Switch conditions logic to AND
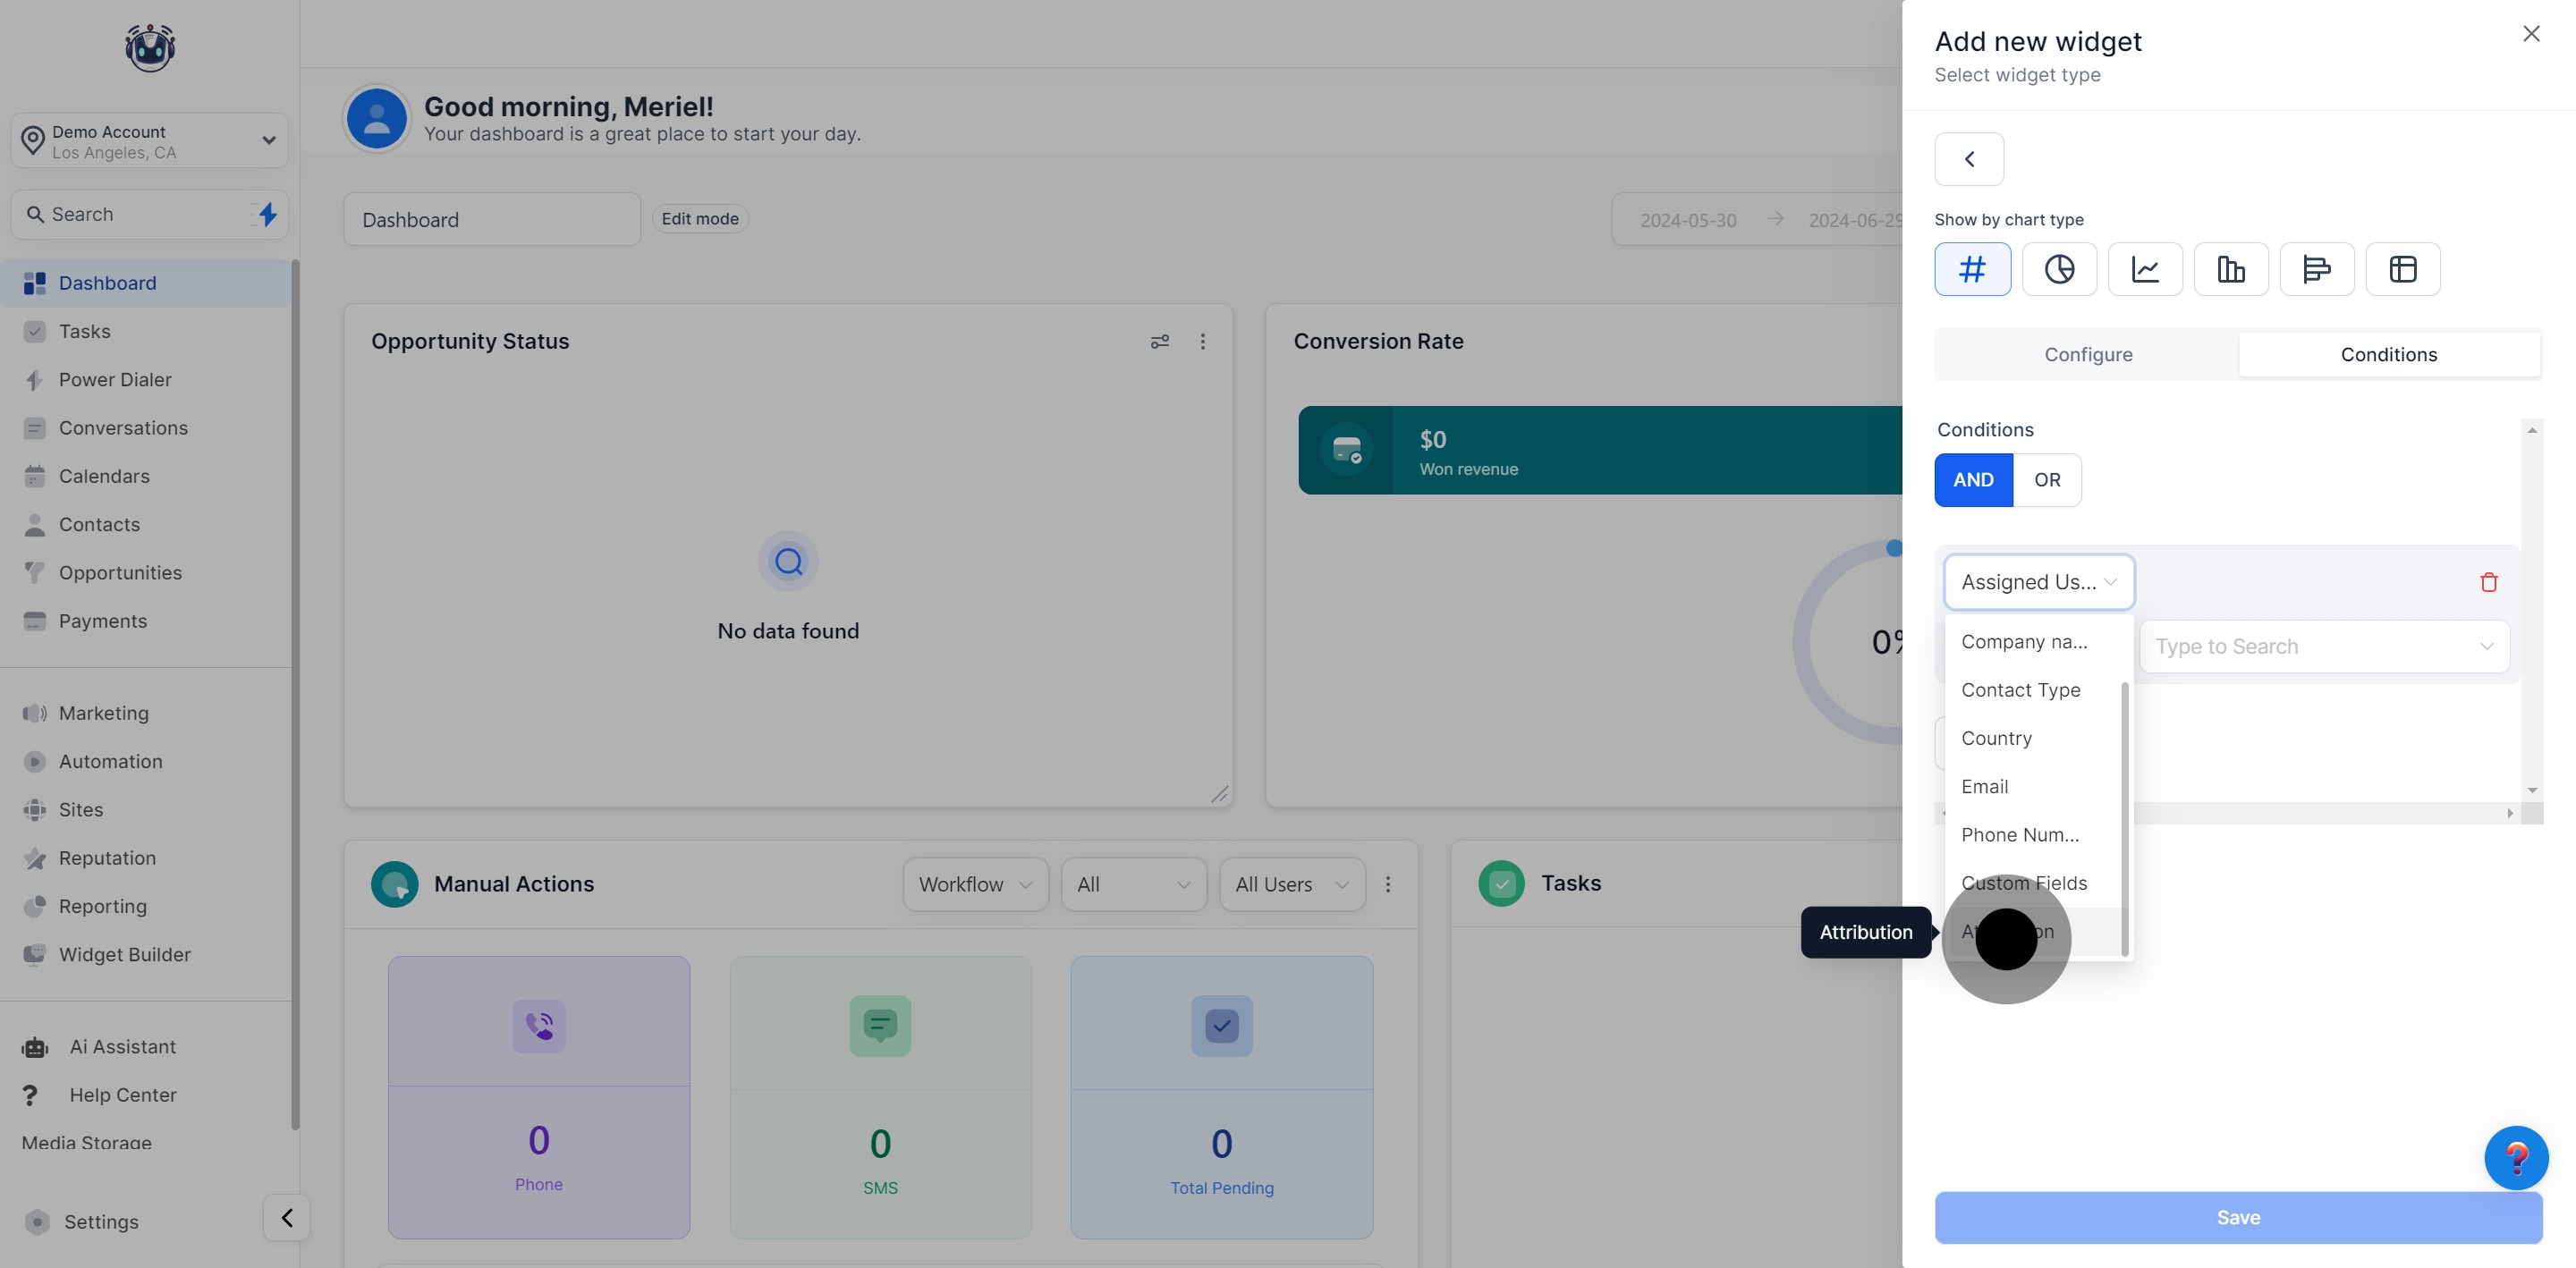 click(x=1973, y=480)
